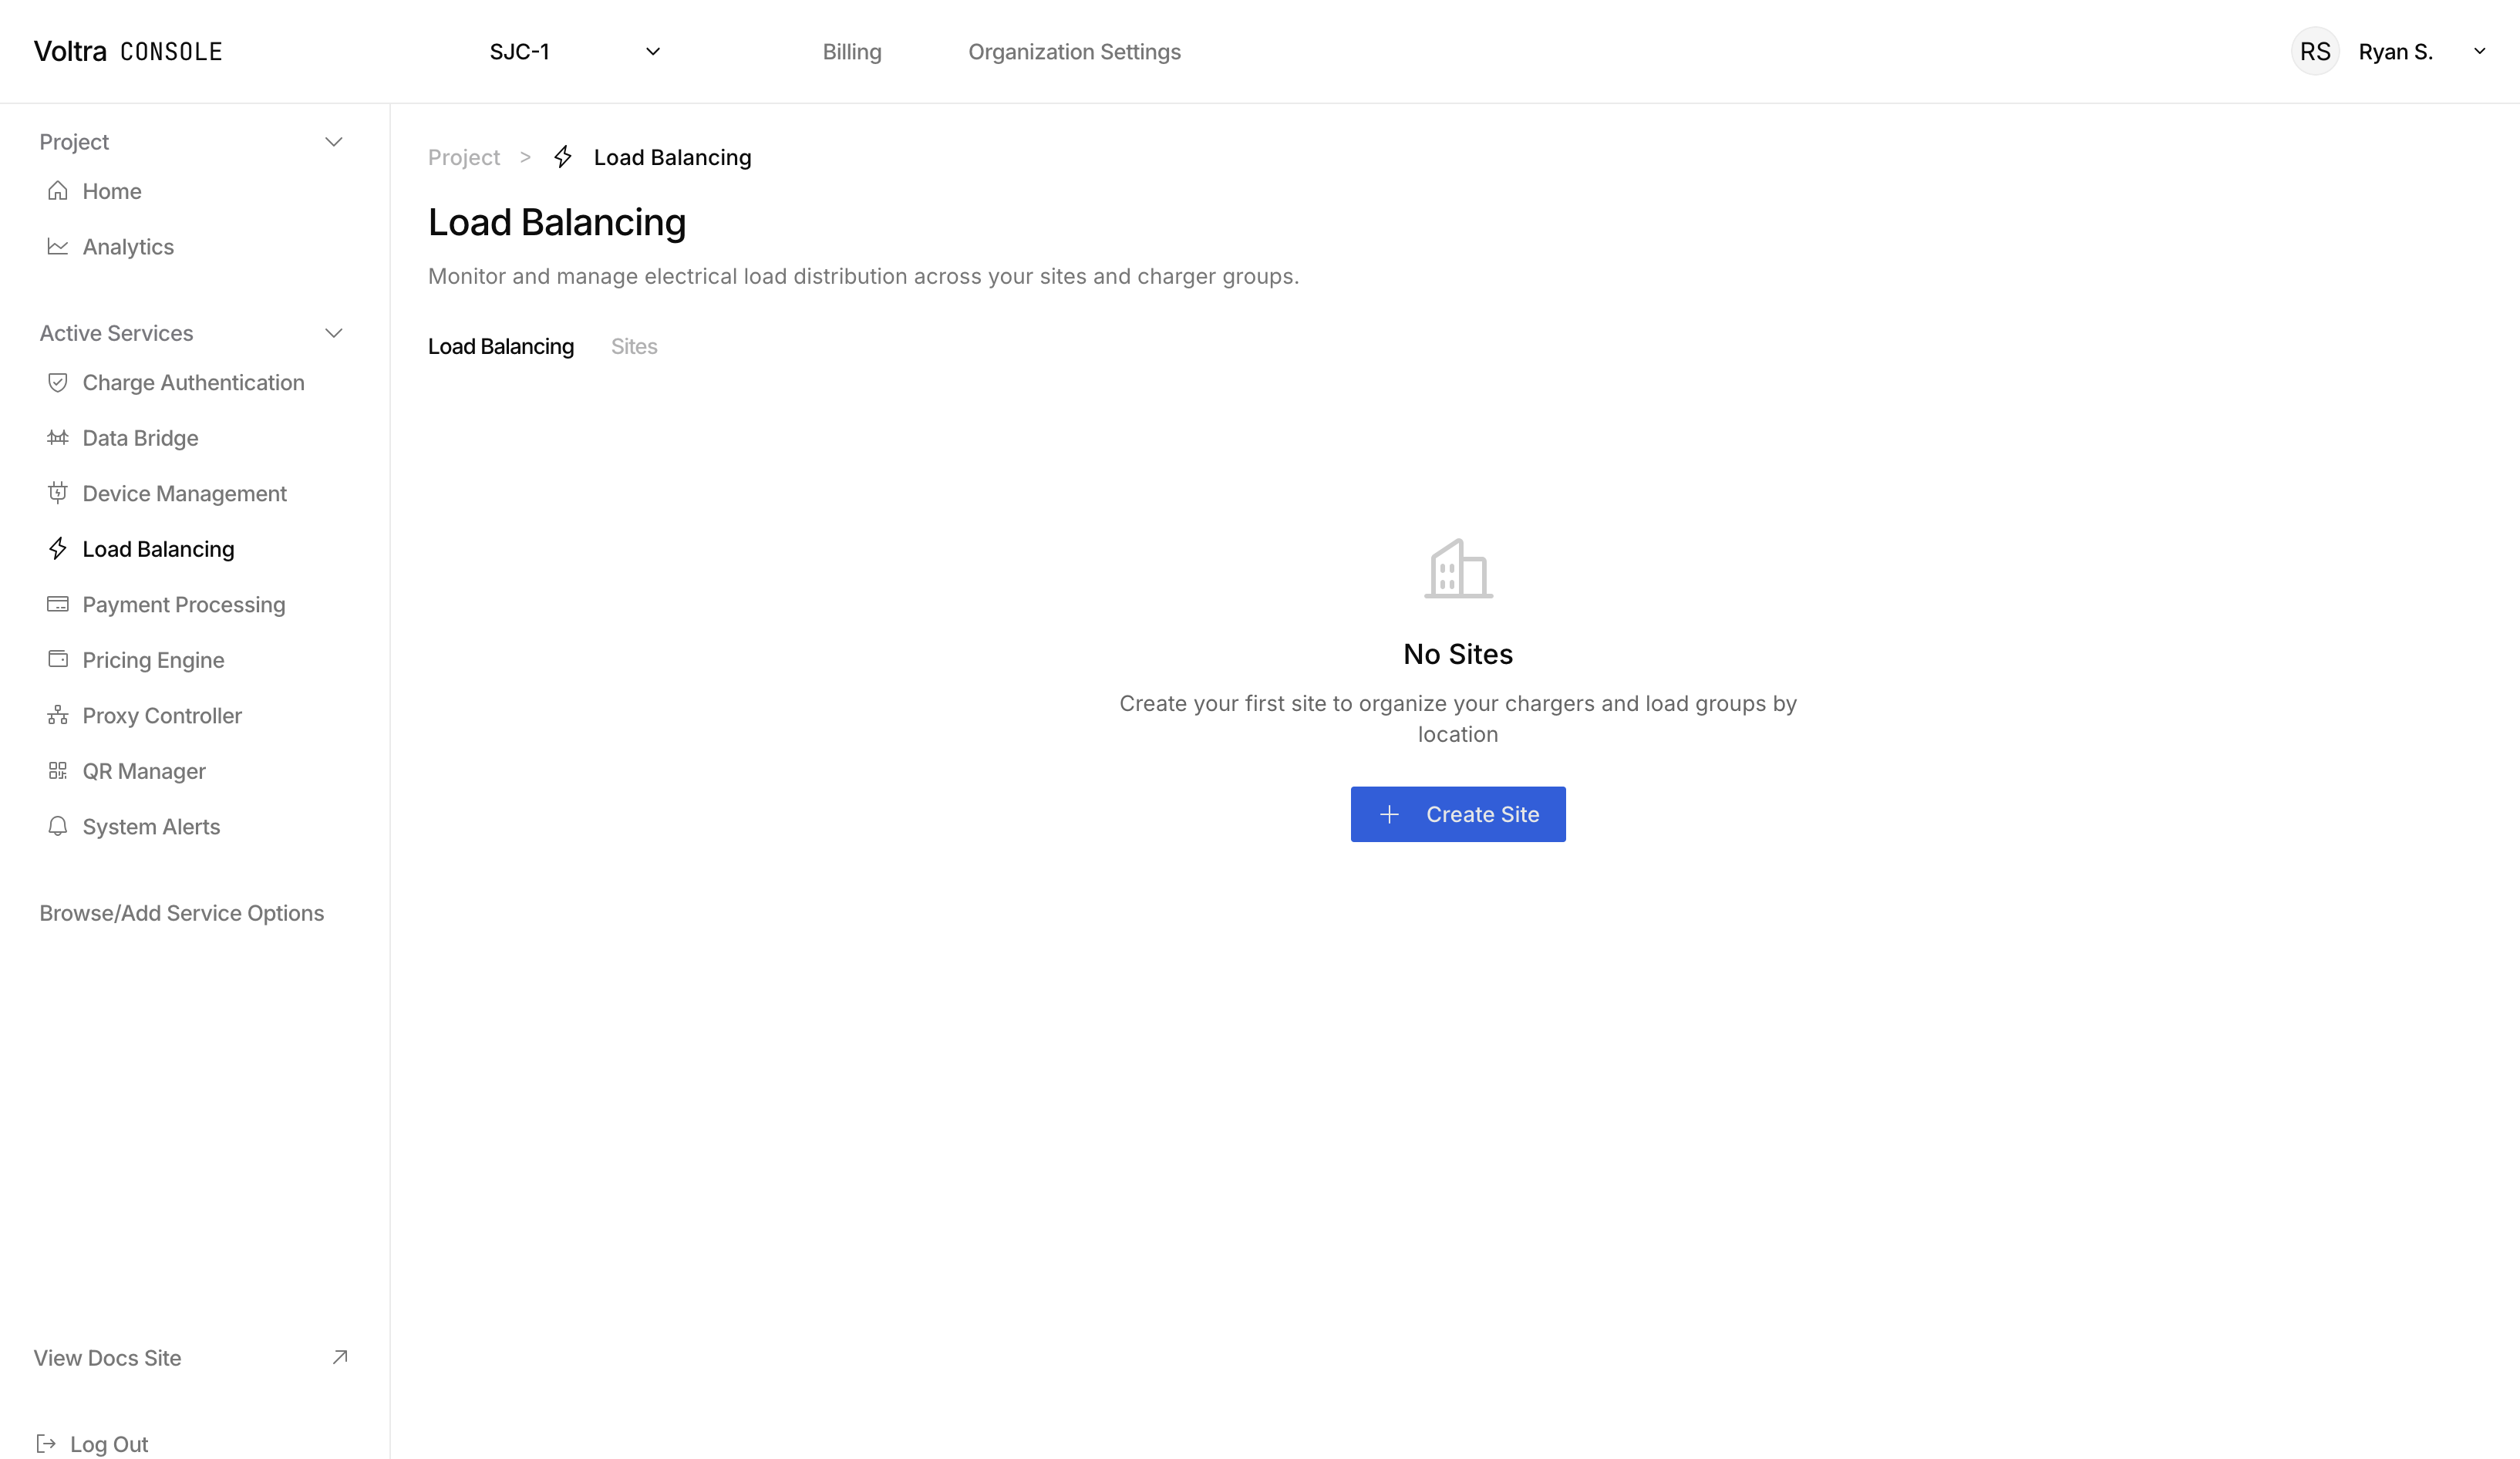
Task: Switch to the Sites tab
Action: coord(634,346)
